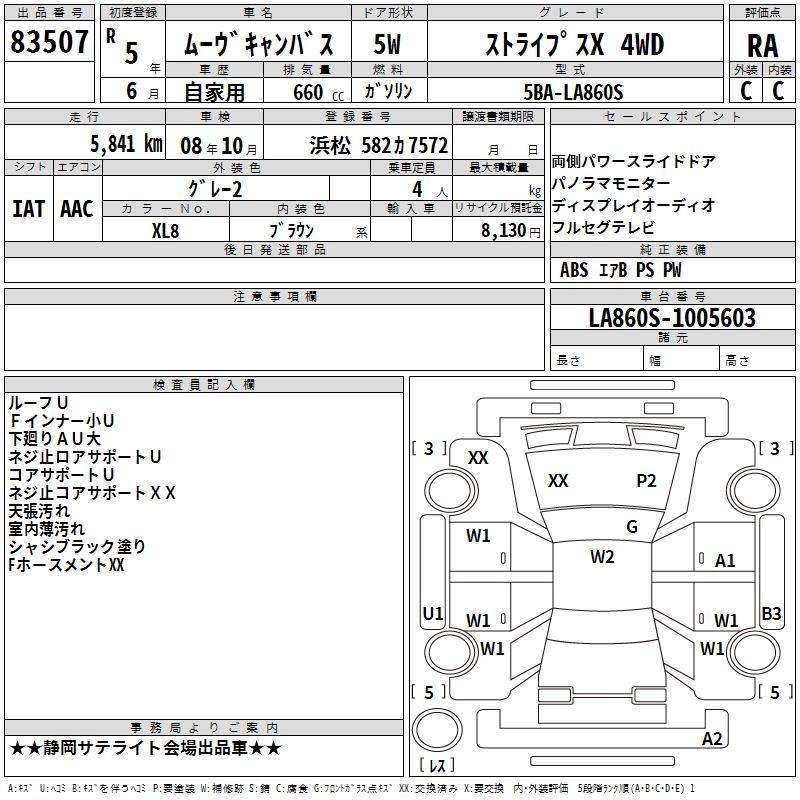This screenshot has width=800, height=800.
Task: Click the 乗車定員 header
Action: click(411, 167)
